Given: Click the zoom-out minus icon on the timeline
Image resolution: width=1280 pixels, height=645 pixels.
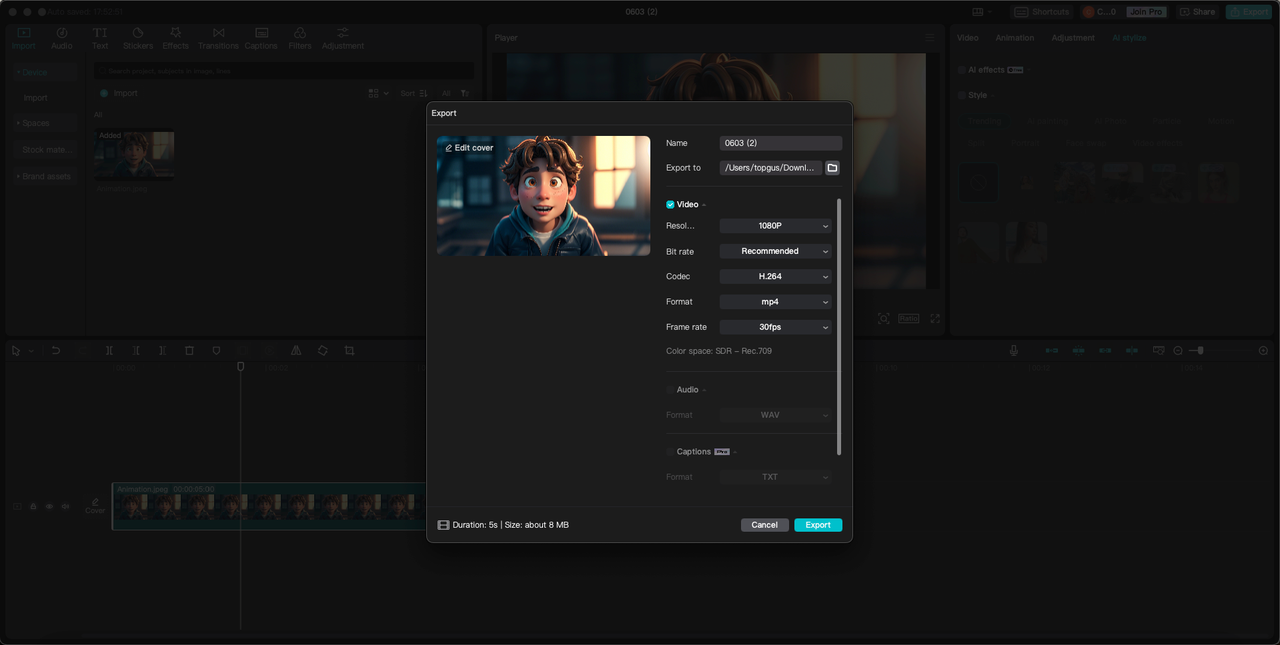Looking at the screenshot, I should [1178, 351].
